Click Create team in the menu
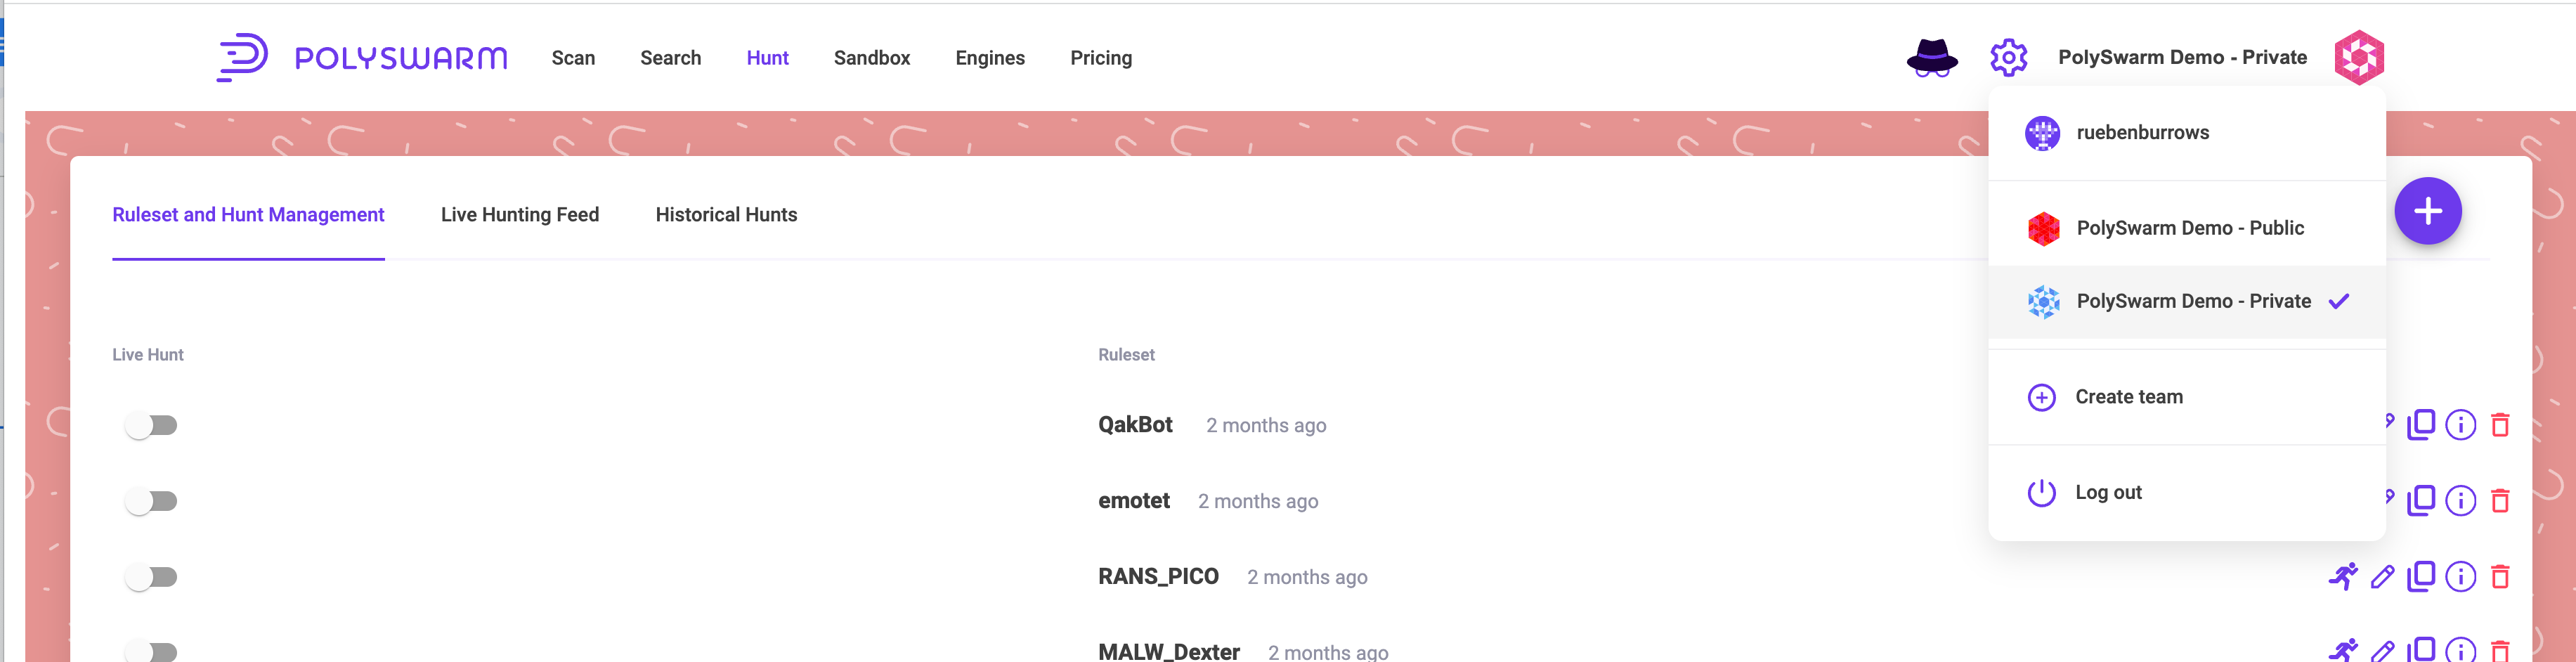Viewport: 2576px width, 662px height. tap(2128, 397)
